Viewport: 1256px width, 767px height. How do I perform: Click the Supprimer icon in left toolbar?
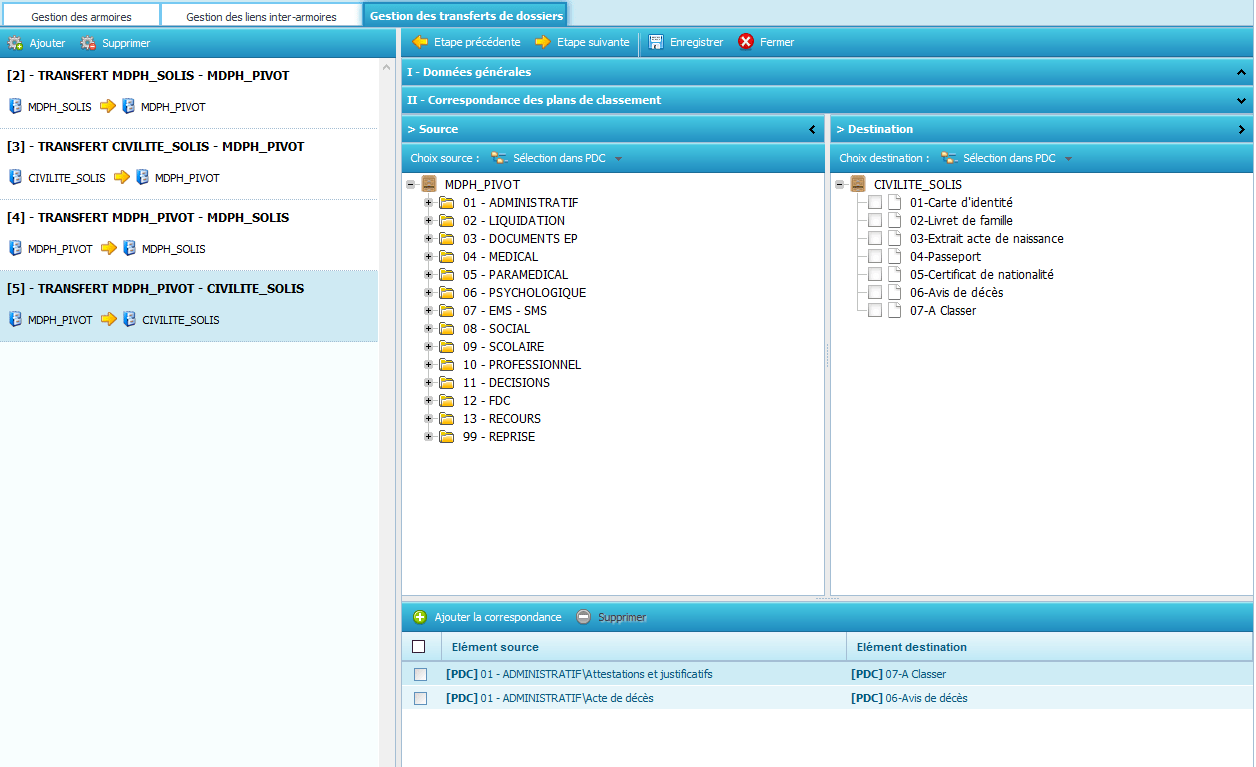(x=88, y=43)
